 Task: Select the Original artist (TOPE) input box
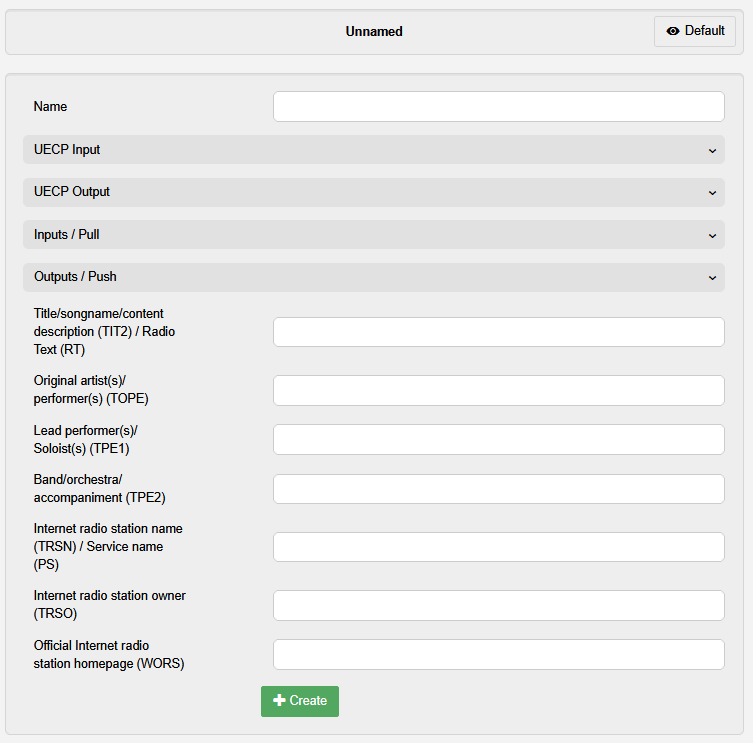(x=498, y=391)
